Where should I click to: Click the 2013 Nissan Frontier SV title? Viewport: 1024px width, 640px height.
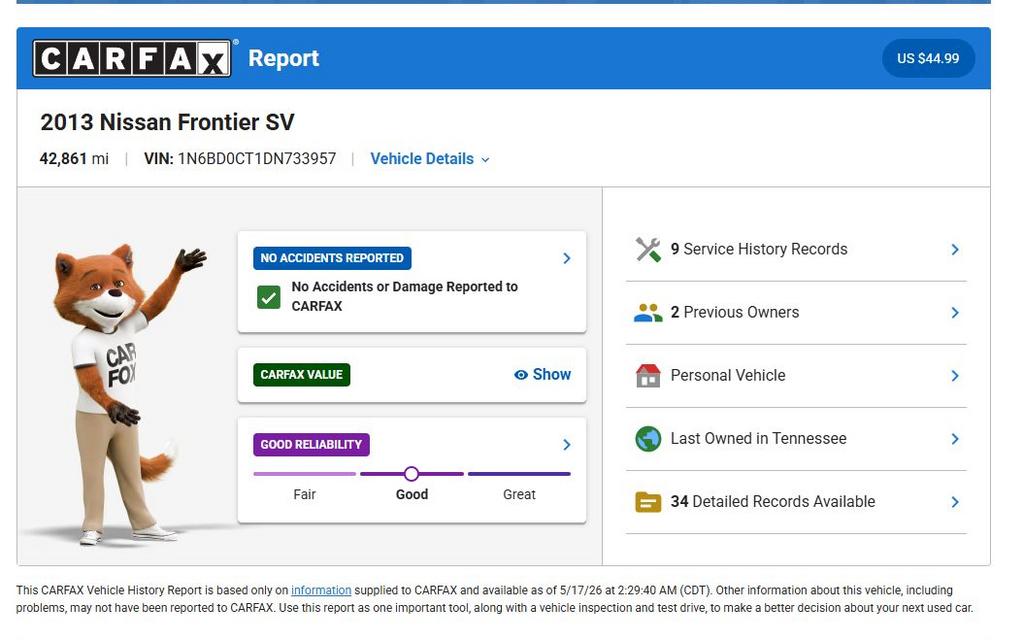click(x=167, y=122)
